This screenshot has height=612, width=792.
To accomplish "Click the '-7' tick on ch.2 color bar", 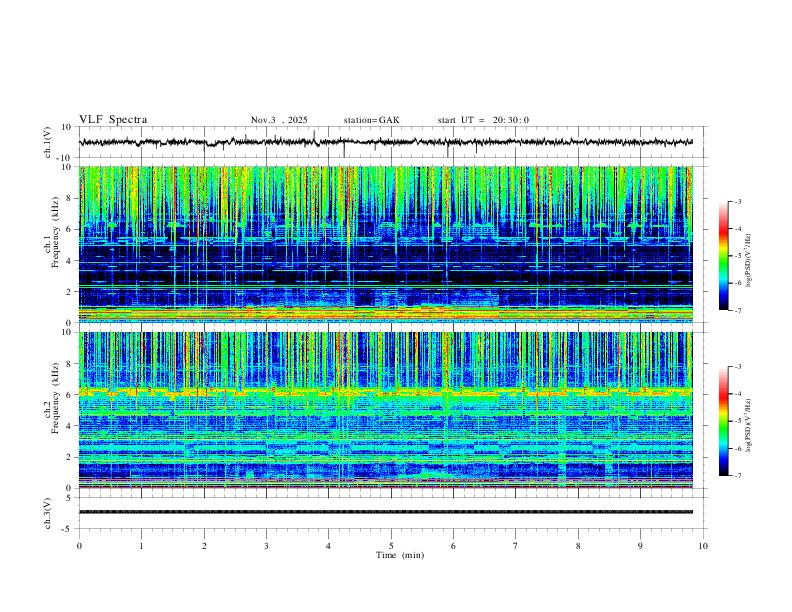I will pos(738,476).
